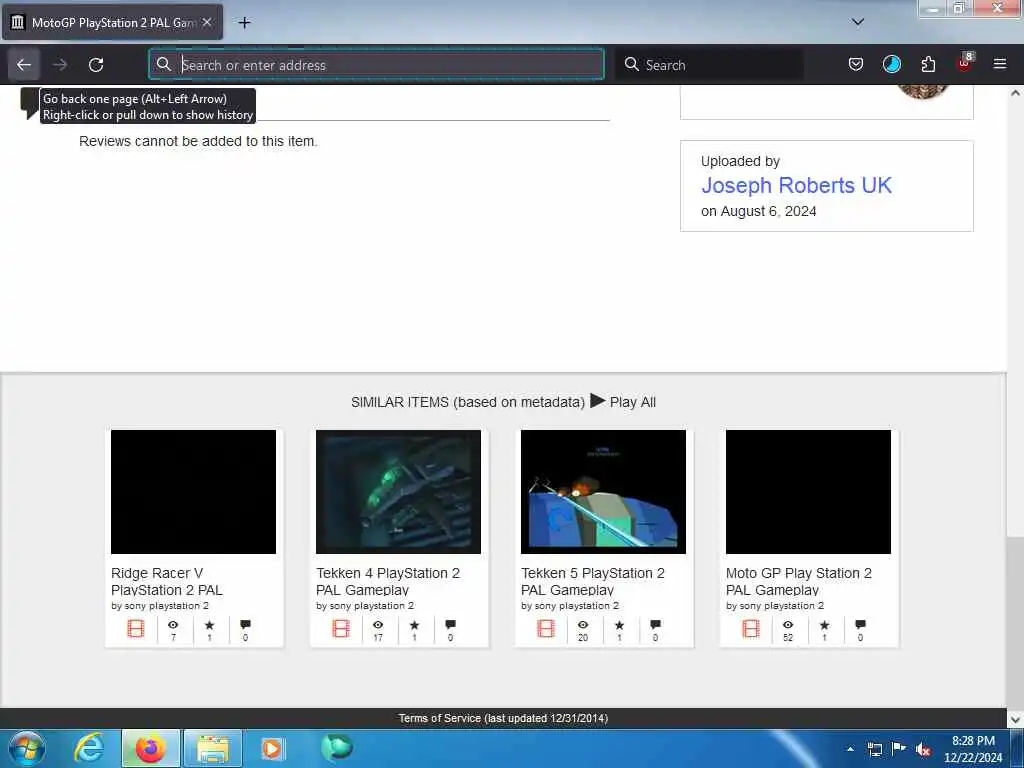Click the reviews bubble under Tekken 5
1024x768 pixels.
656,625
